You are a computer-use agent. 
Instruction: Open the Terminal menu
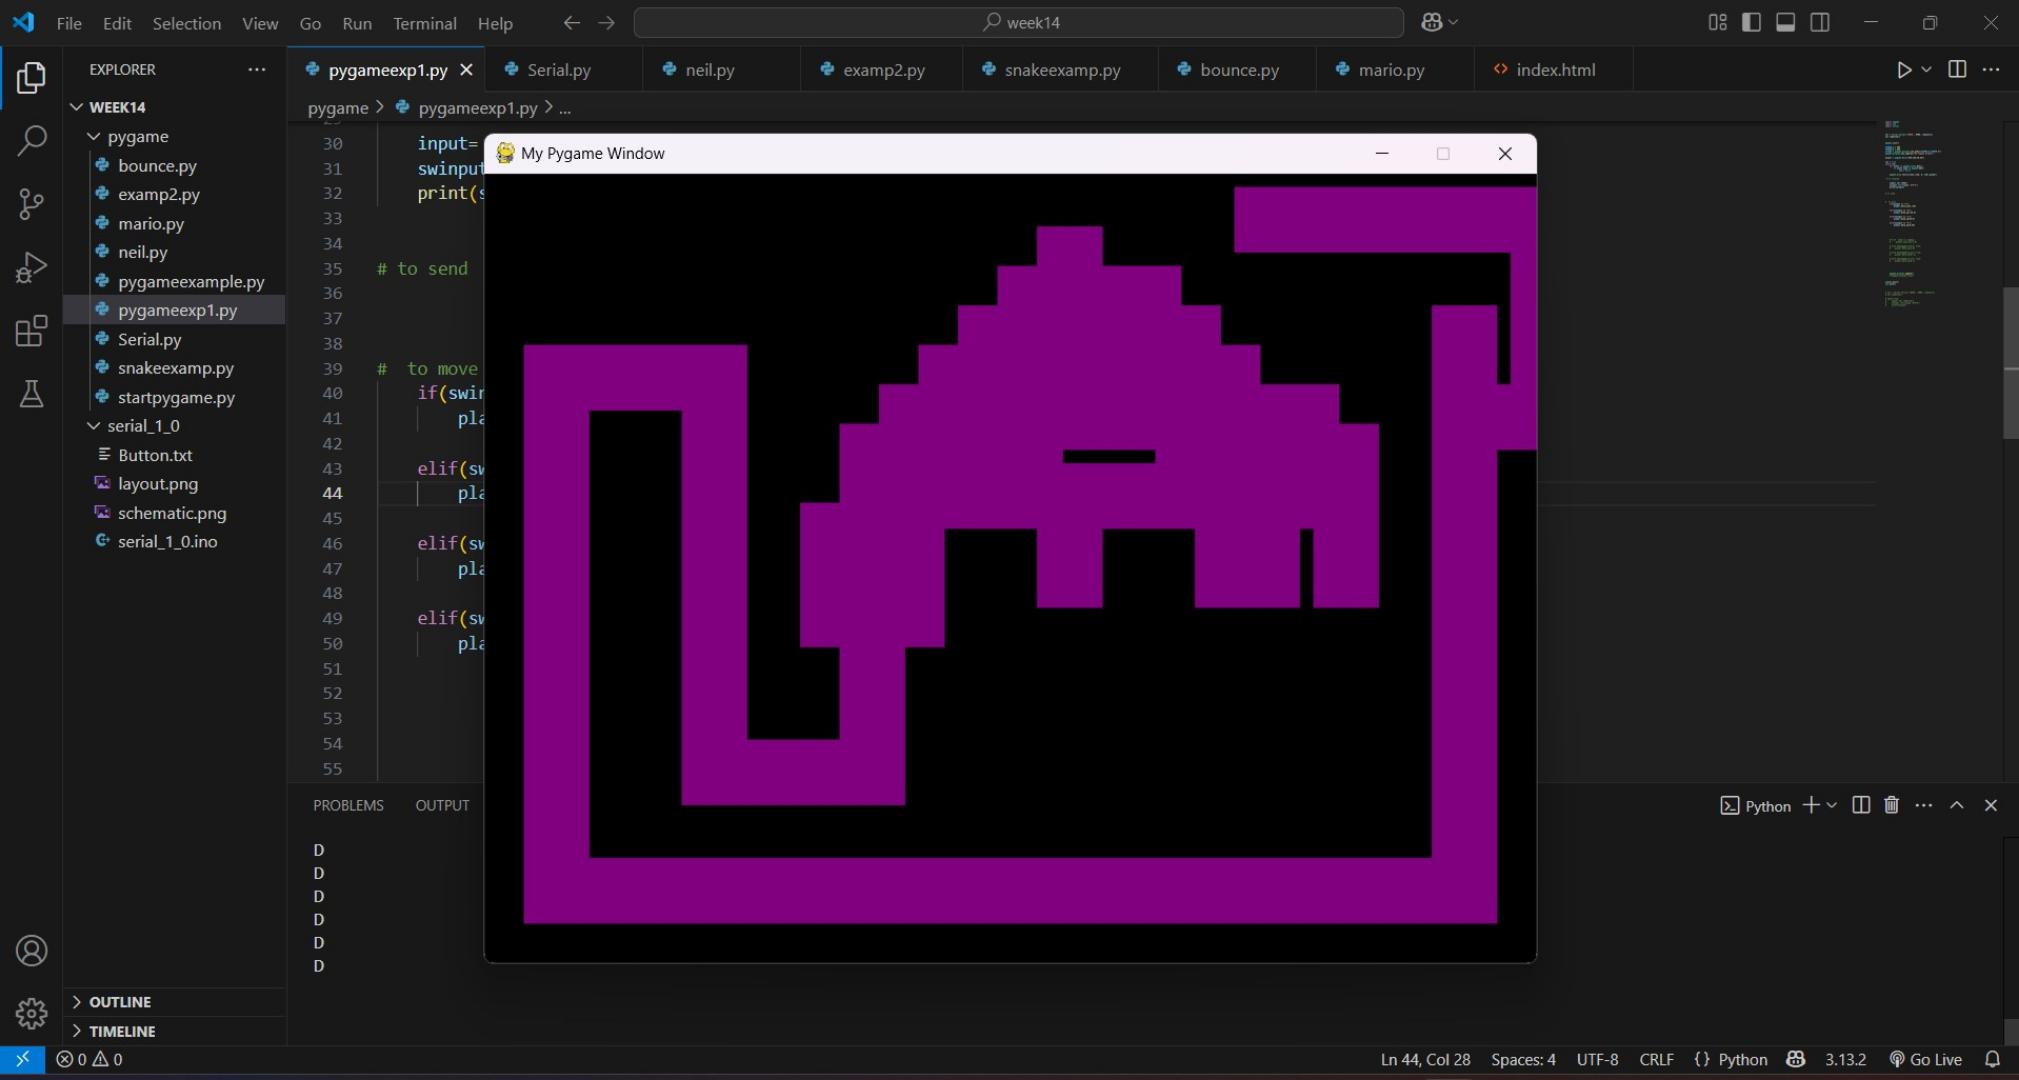point(425,22)
